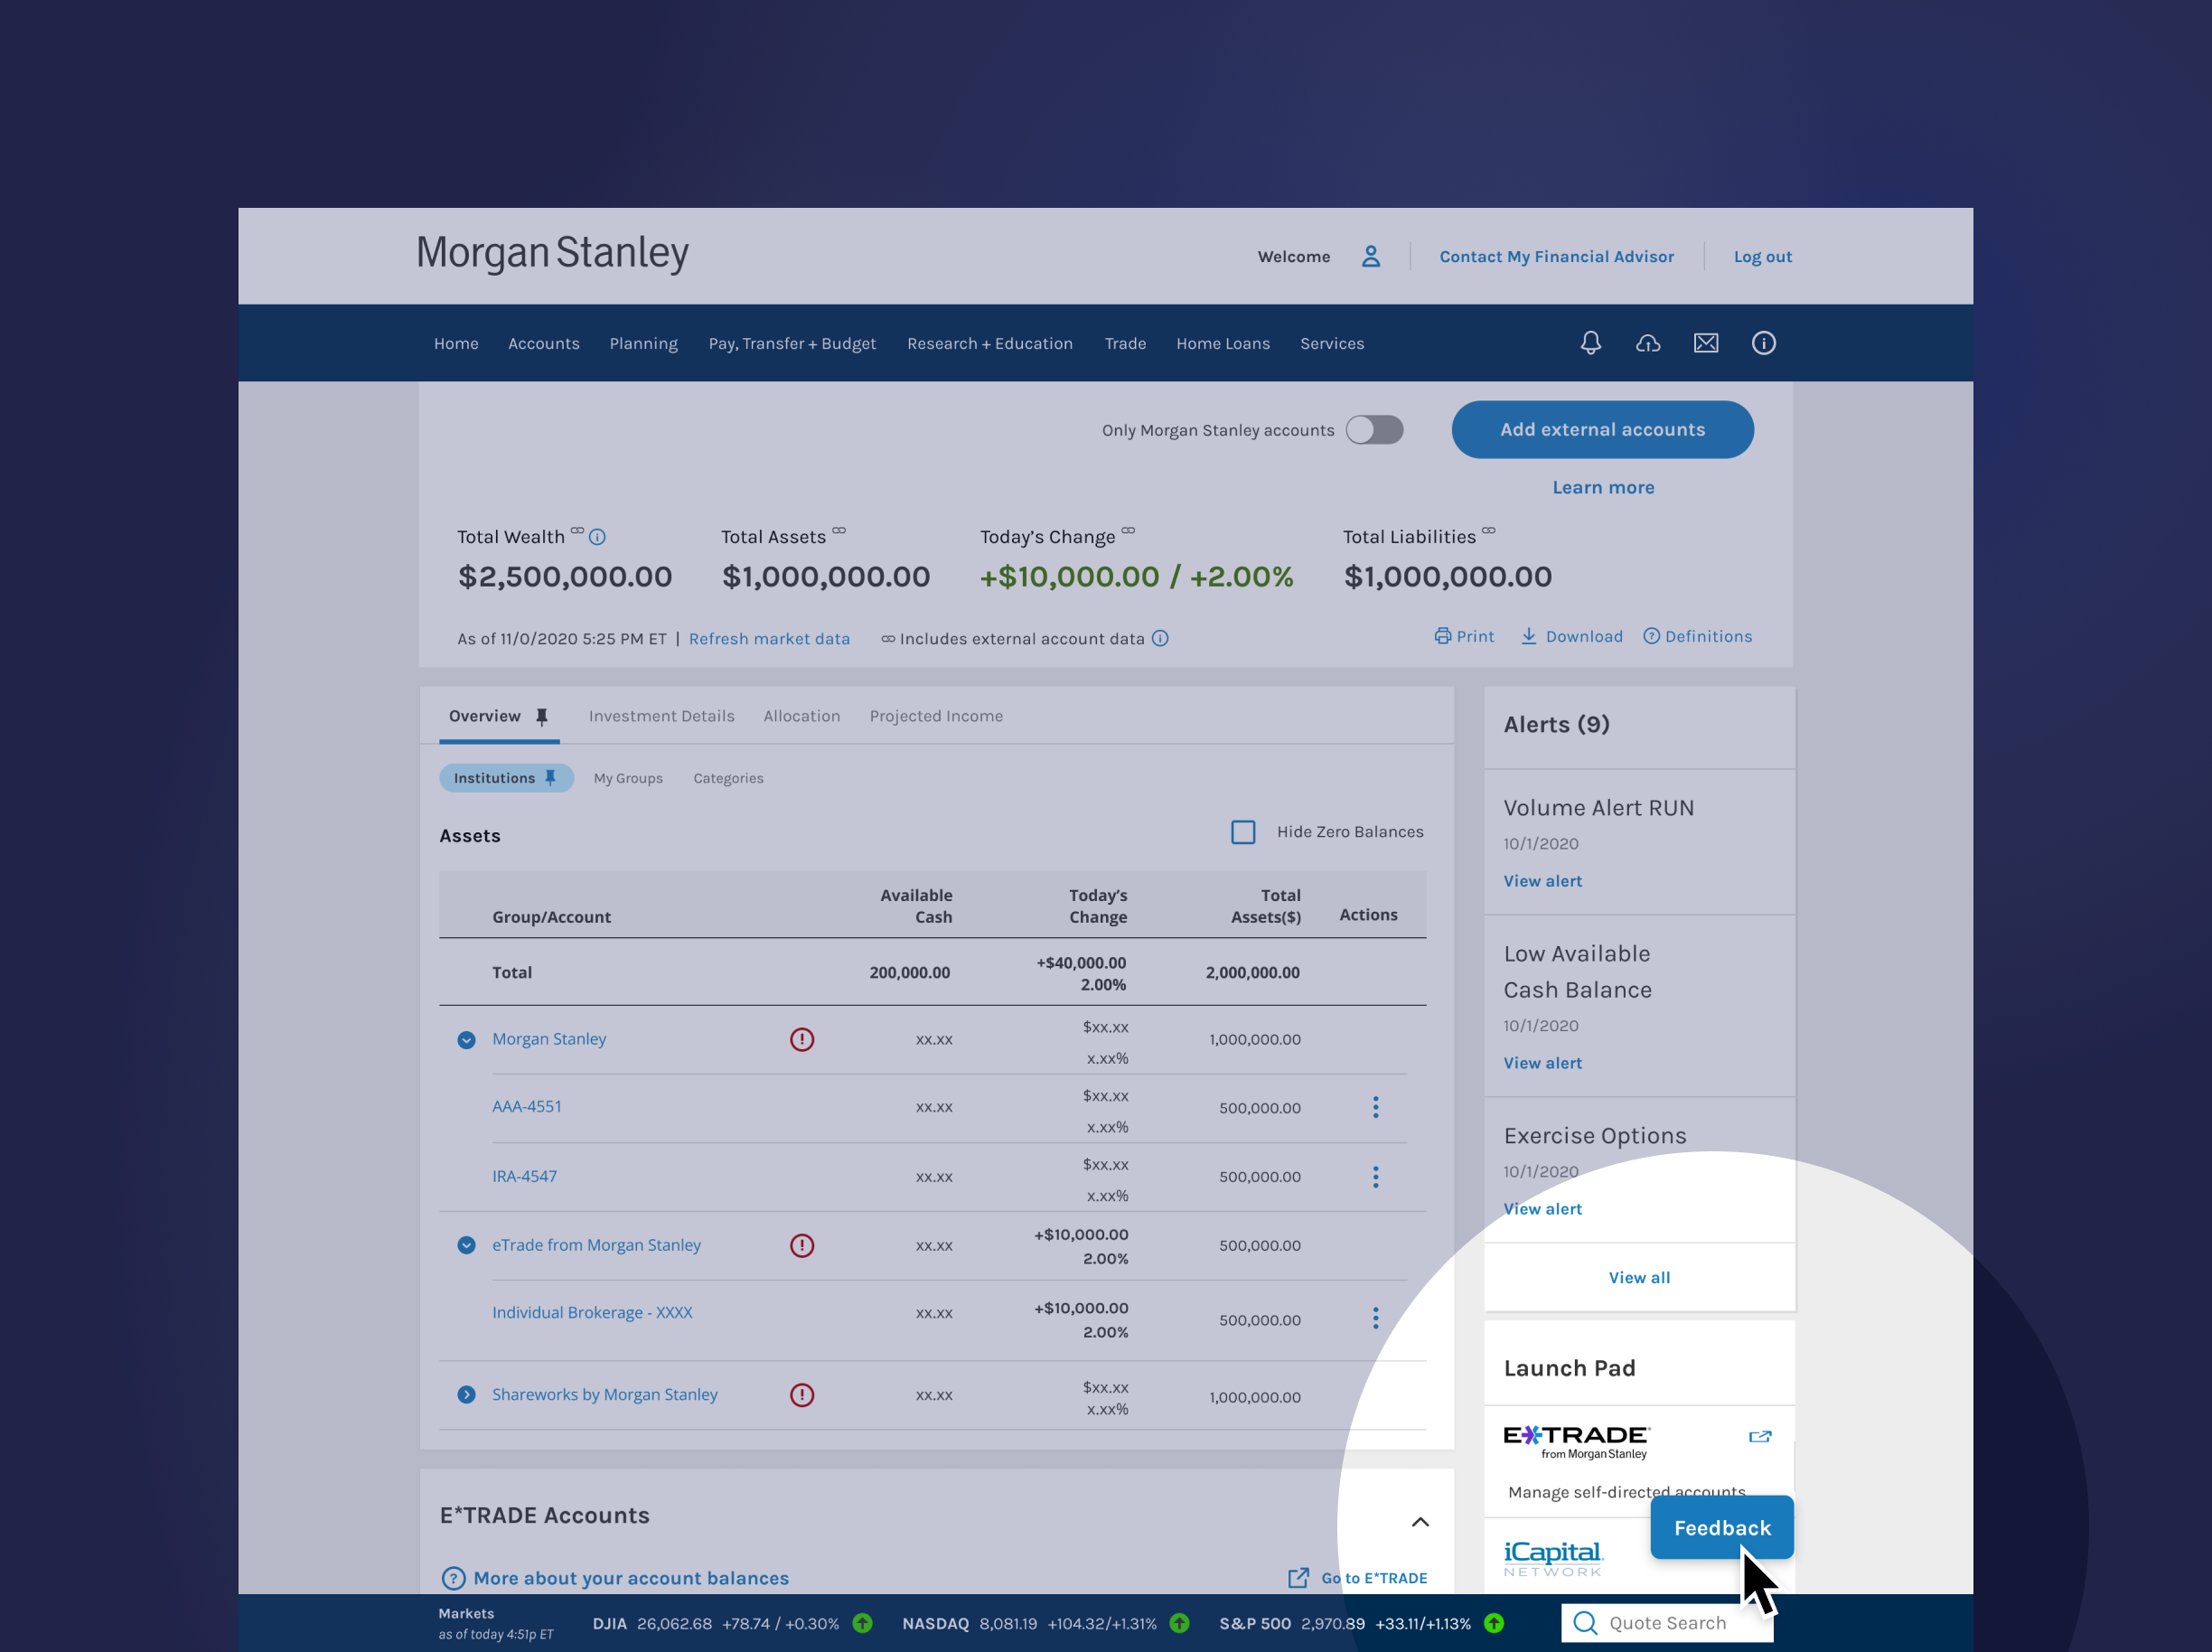This screenshot has width=2212, height=1652.
Task: Toggle Only Morgan Stanley accounts switch
Action: (1374, 430)
